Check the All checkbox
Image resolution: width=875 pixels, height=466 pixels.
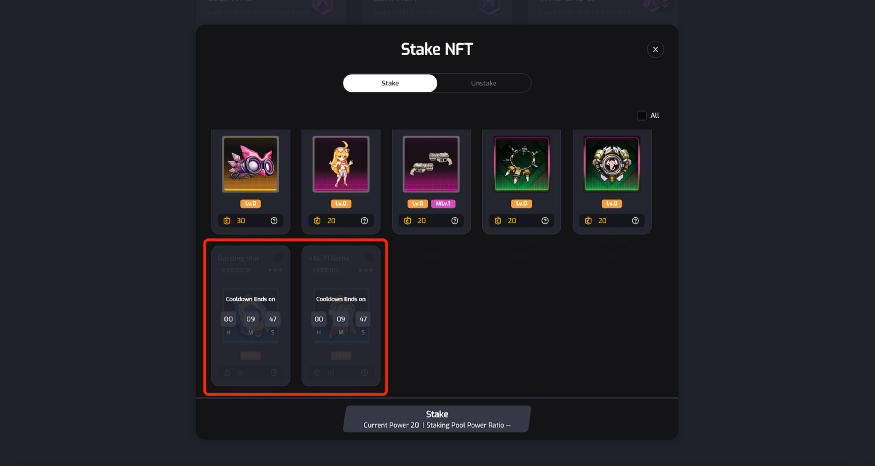click(x=642, y=116)
